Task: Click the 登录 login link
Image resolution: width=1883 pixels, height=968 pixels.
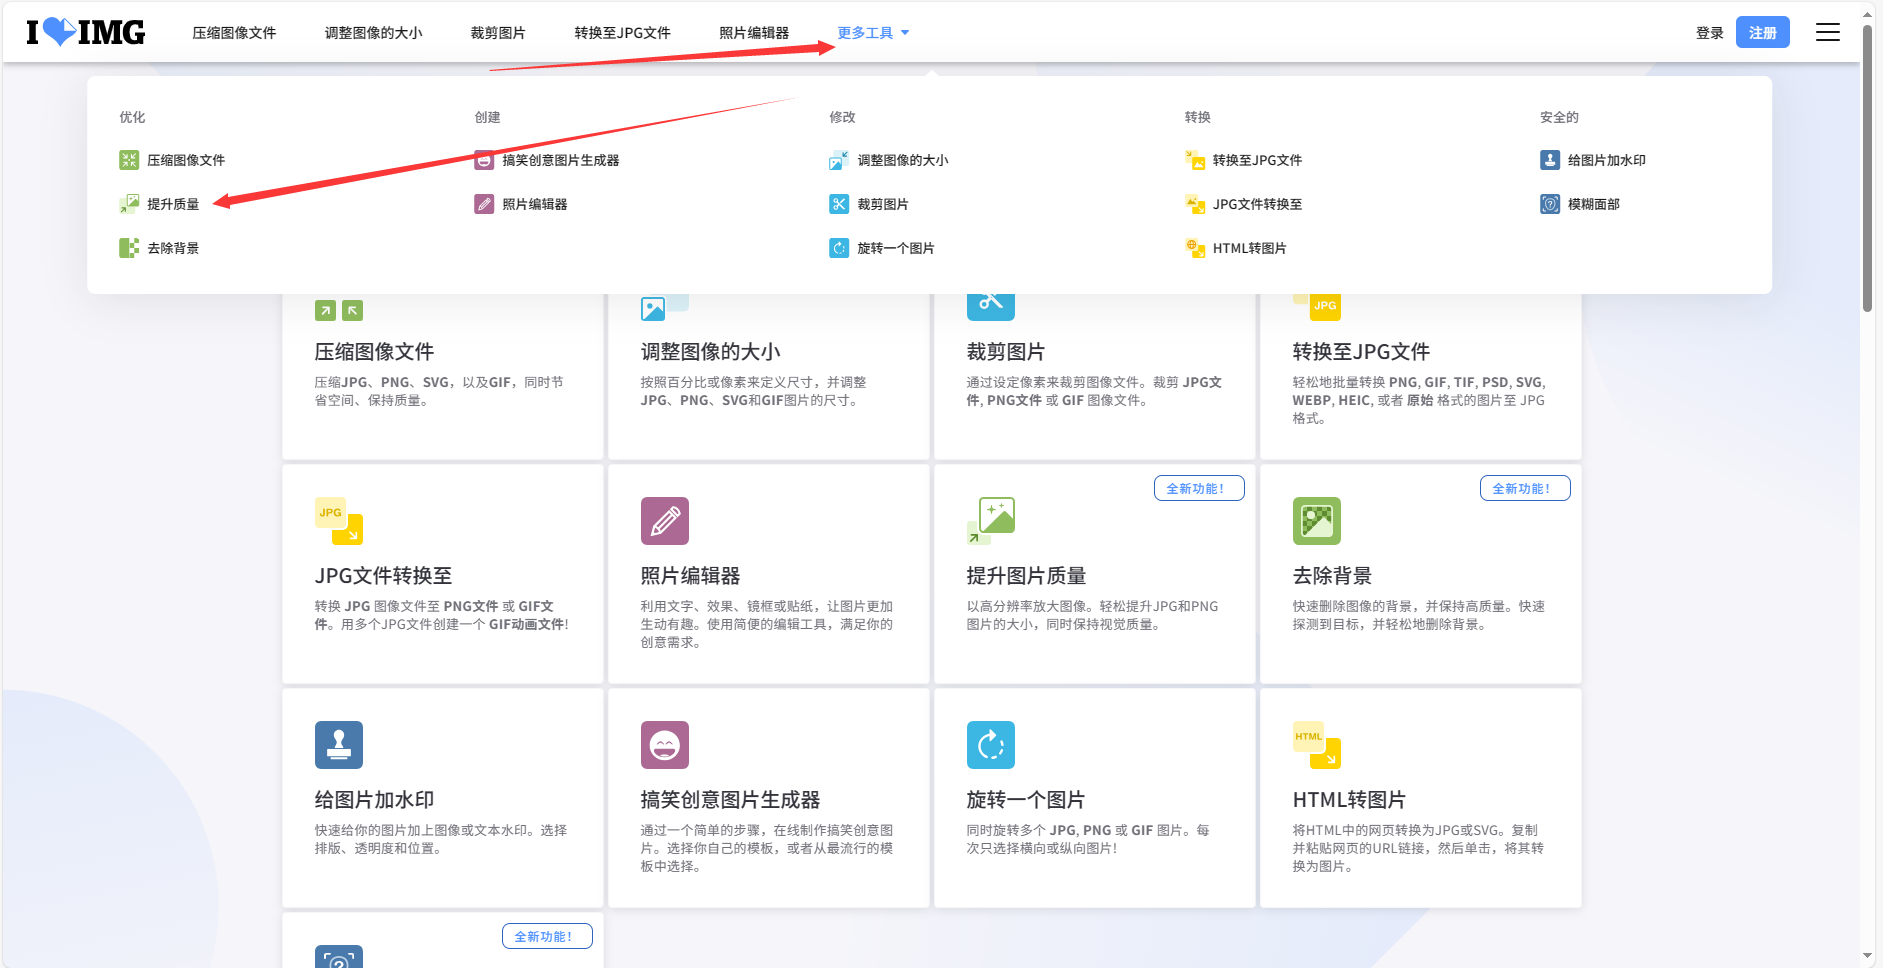Action: (x=1709, y=33)
